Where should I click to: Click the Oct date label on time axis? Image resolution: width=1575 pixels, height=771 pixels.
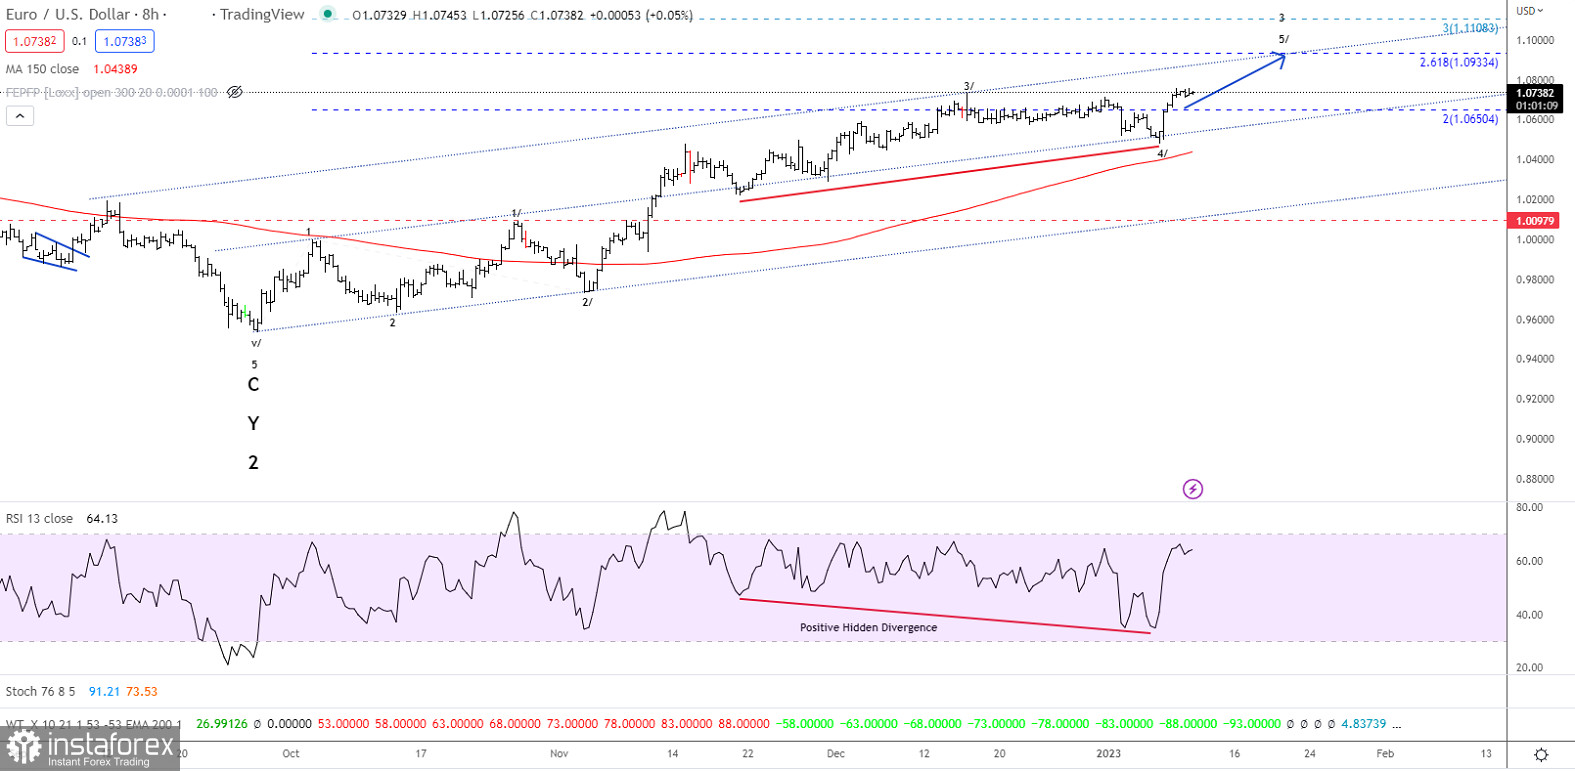pos(291,753)
